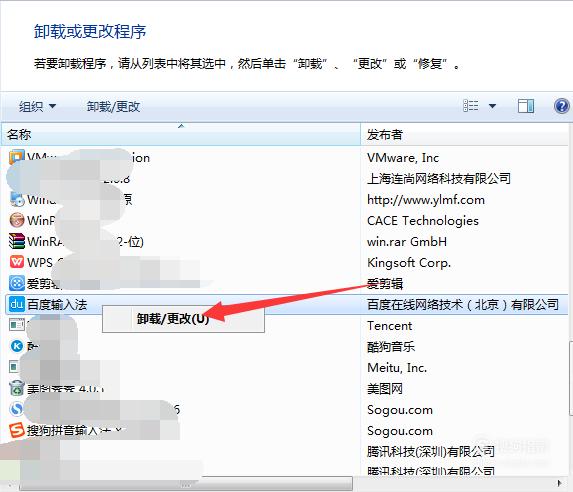Choose 卸载/更改(U) from context menu

(x=183, y=319)
